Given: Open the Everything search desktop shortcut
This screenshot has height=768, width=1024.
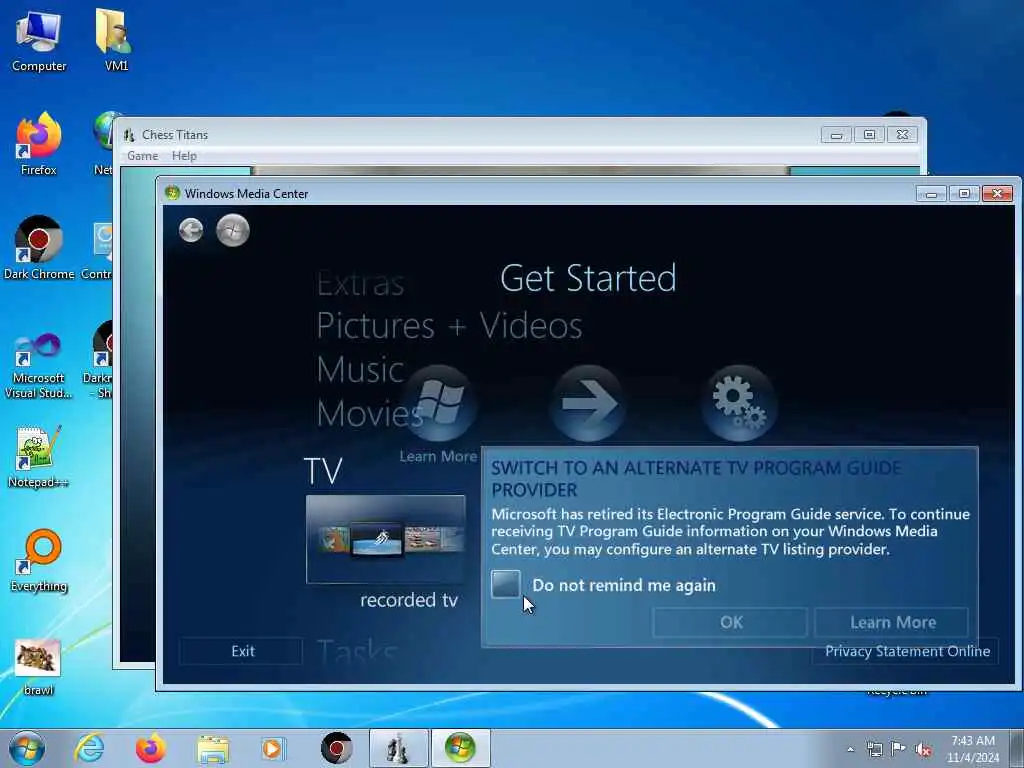Looking at the screenshot, I should pos(39,560).
